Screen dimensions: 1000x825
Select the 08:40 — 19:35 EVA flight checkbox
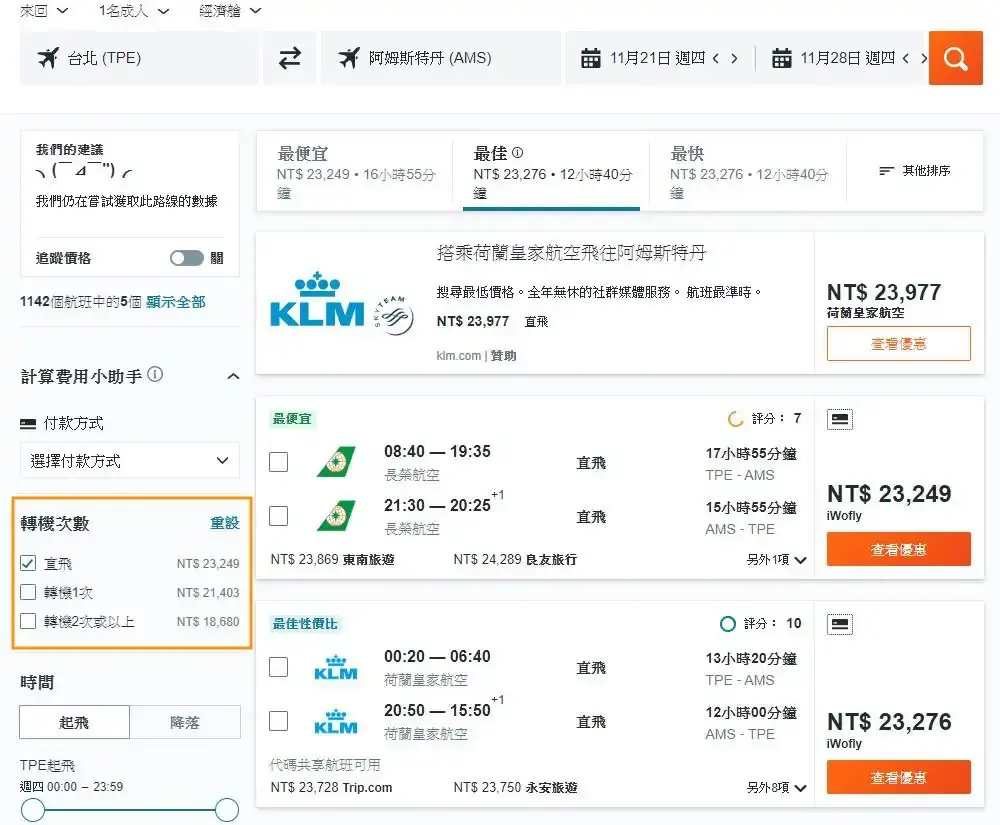tap(279, 462)
